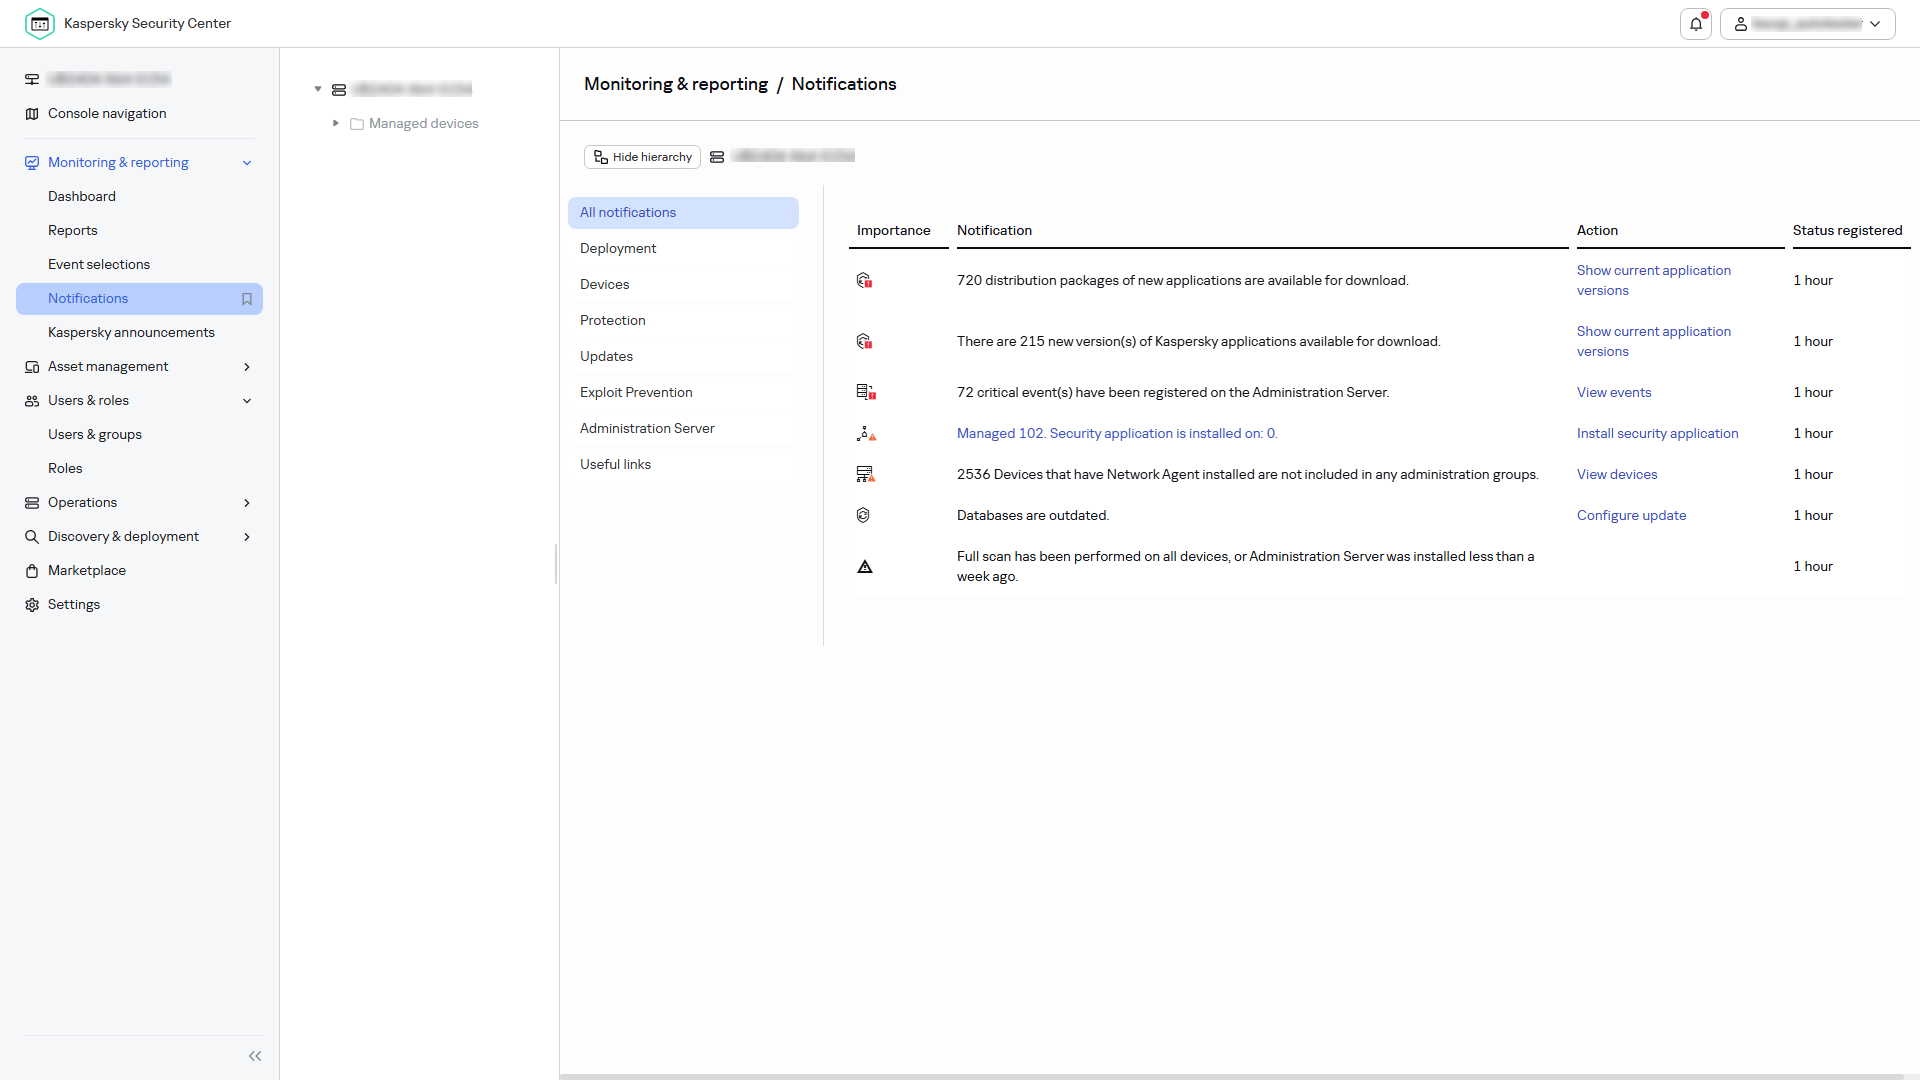
Task: Open the Administration Server notifications category
Action: pyautogui.click(x=647, y=429)
